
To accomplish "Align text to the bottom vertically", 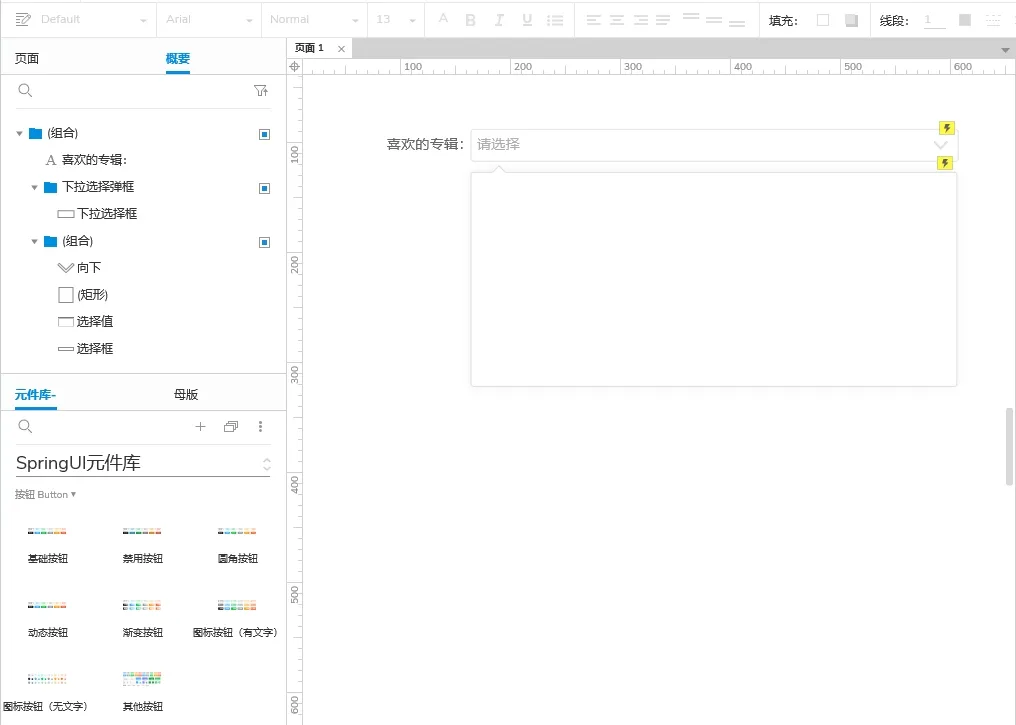I will coord(737,22).
